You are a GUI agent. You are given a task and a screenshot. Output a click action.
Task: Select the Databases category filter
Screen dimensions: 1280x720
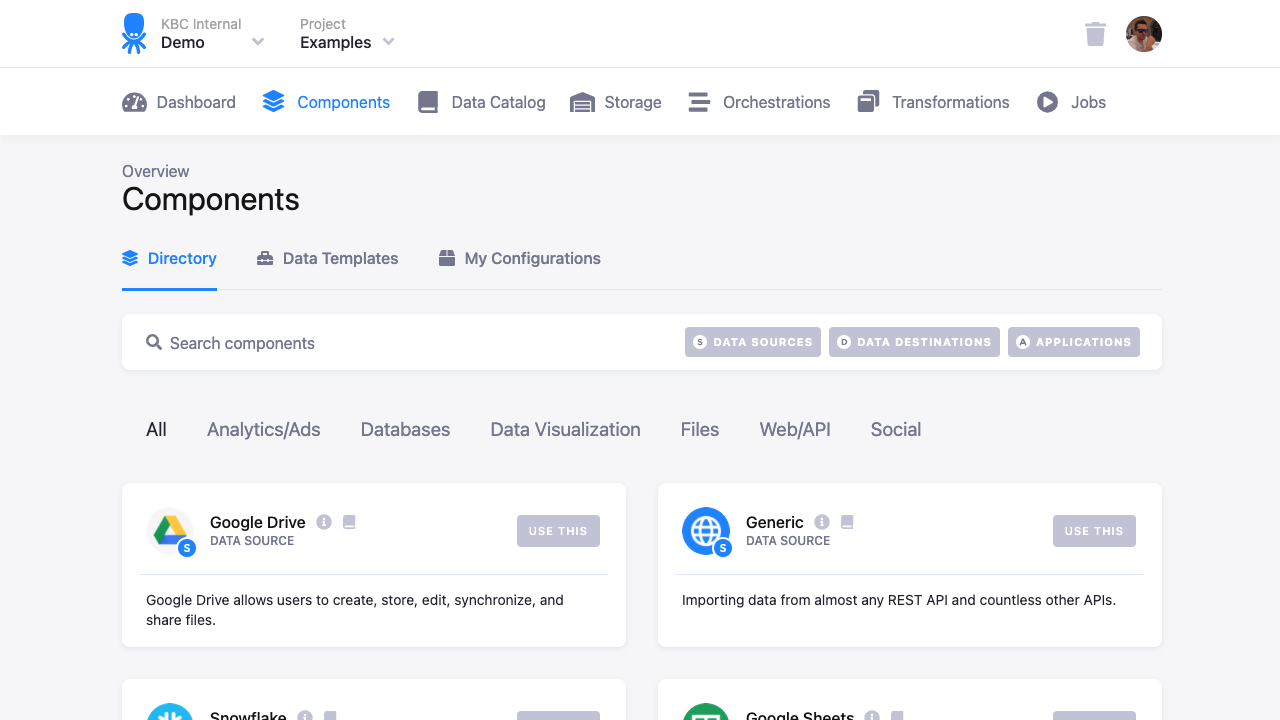click(x=405, y=429)
